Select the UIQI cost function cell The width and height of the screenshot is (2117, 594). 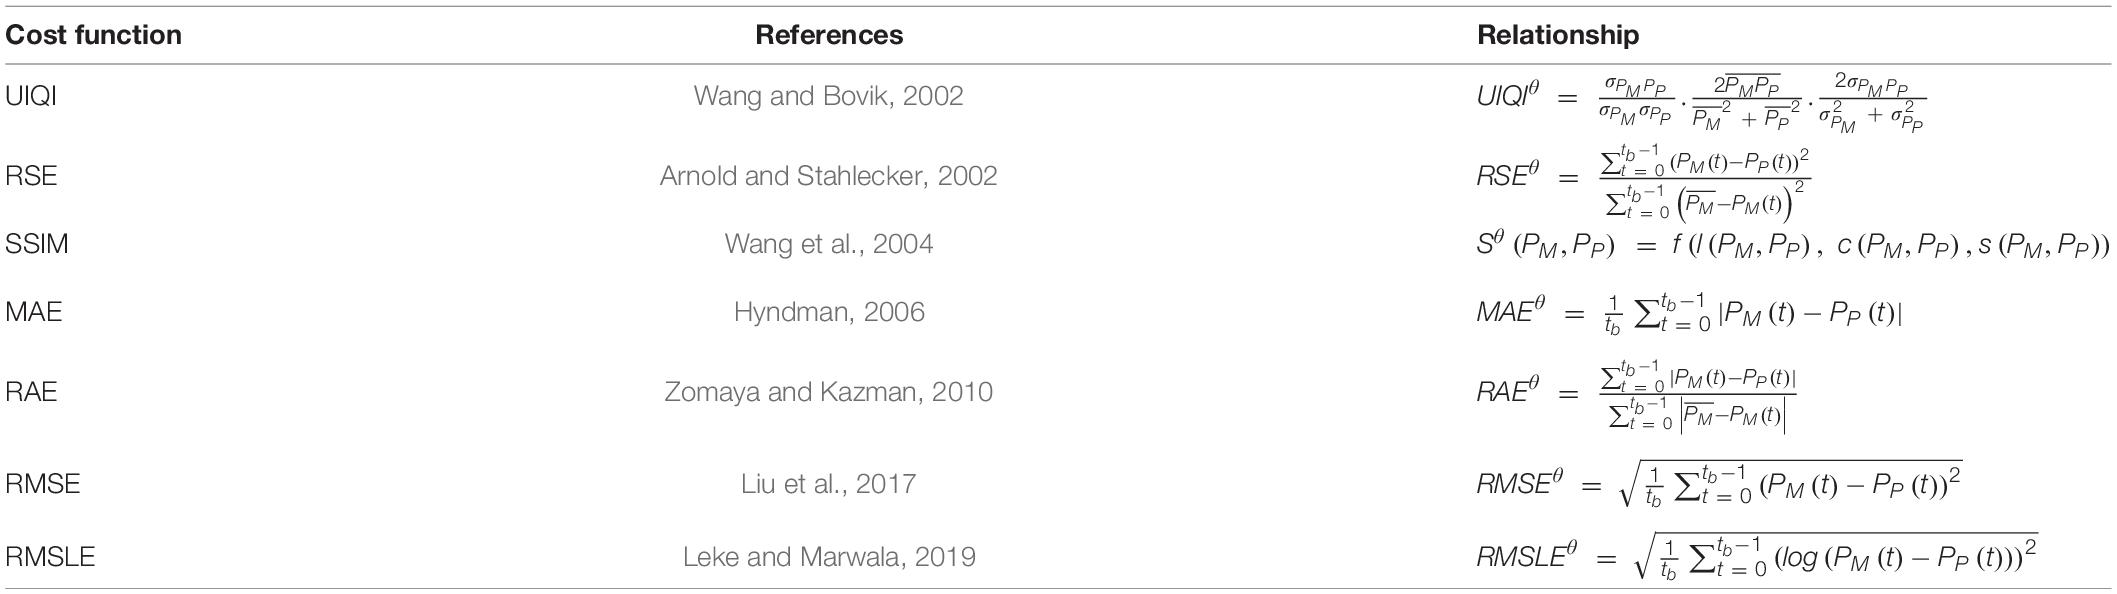(x=31, y=96)
